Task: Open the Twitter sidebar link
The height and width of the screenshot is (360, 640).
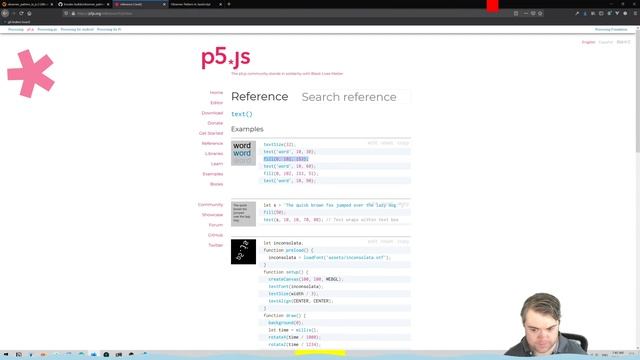Action: click(216, 245)
